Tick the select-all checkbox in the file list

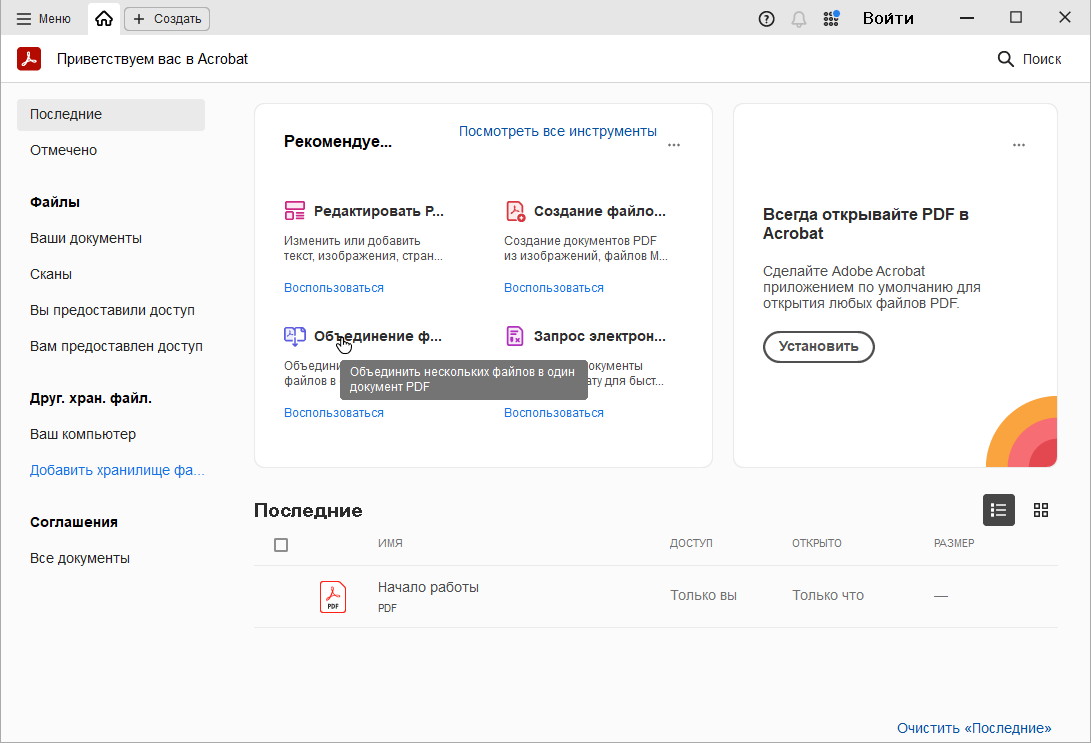[281, 545]
